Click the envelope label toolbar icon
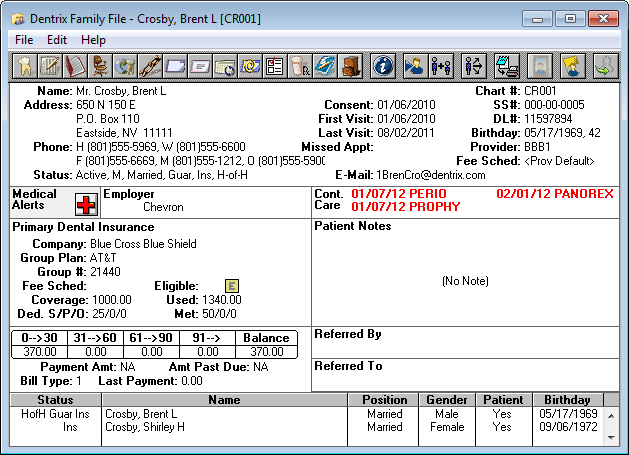The height and width of the screenshot is (455, 629). click(x=199, y=66)
